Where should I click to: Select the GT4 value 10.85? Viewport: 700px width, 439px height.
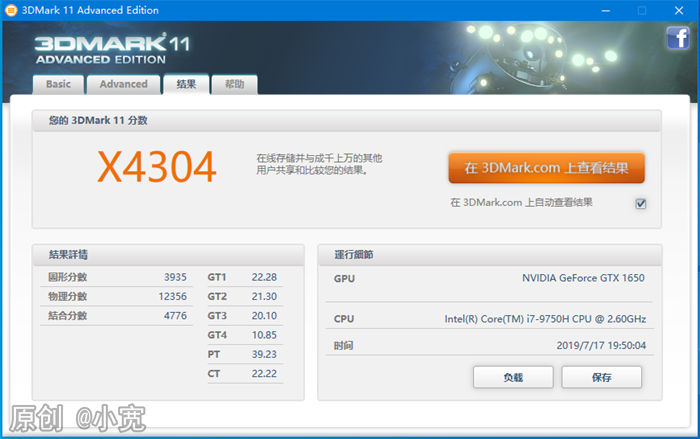click(264, 335)
